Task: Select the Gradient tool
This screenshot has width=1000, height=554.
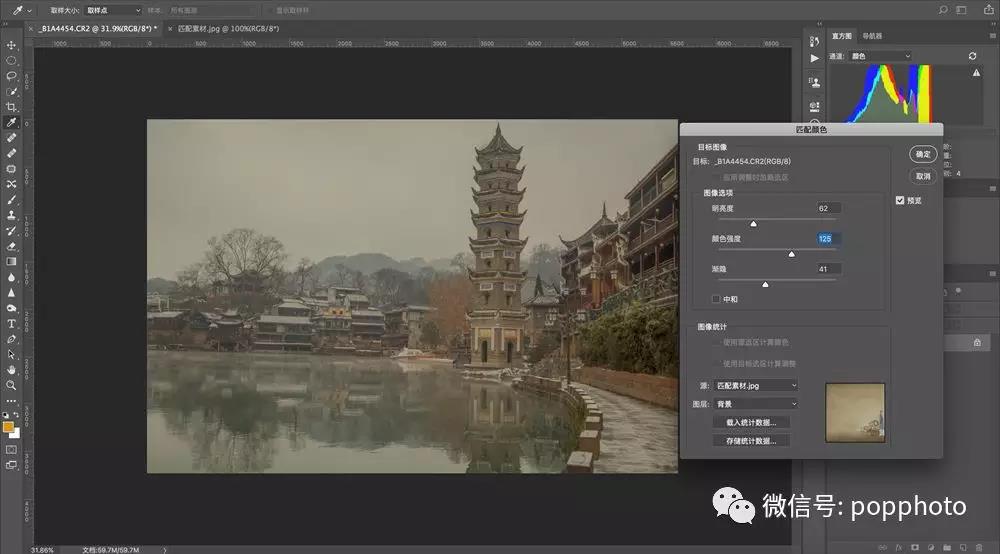Action: pyautogui.click(x=11, y=261)
